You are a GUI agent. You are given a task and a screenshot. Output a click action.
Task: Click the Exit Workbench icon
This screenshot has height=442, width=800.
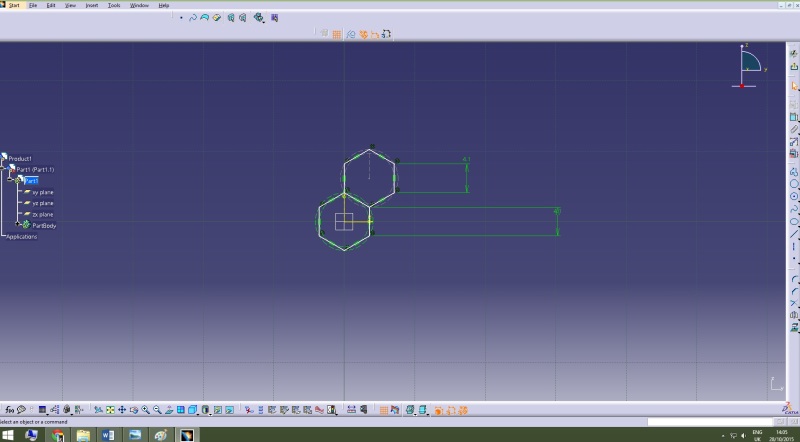pos(794,66)
